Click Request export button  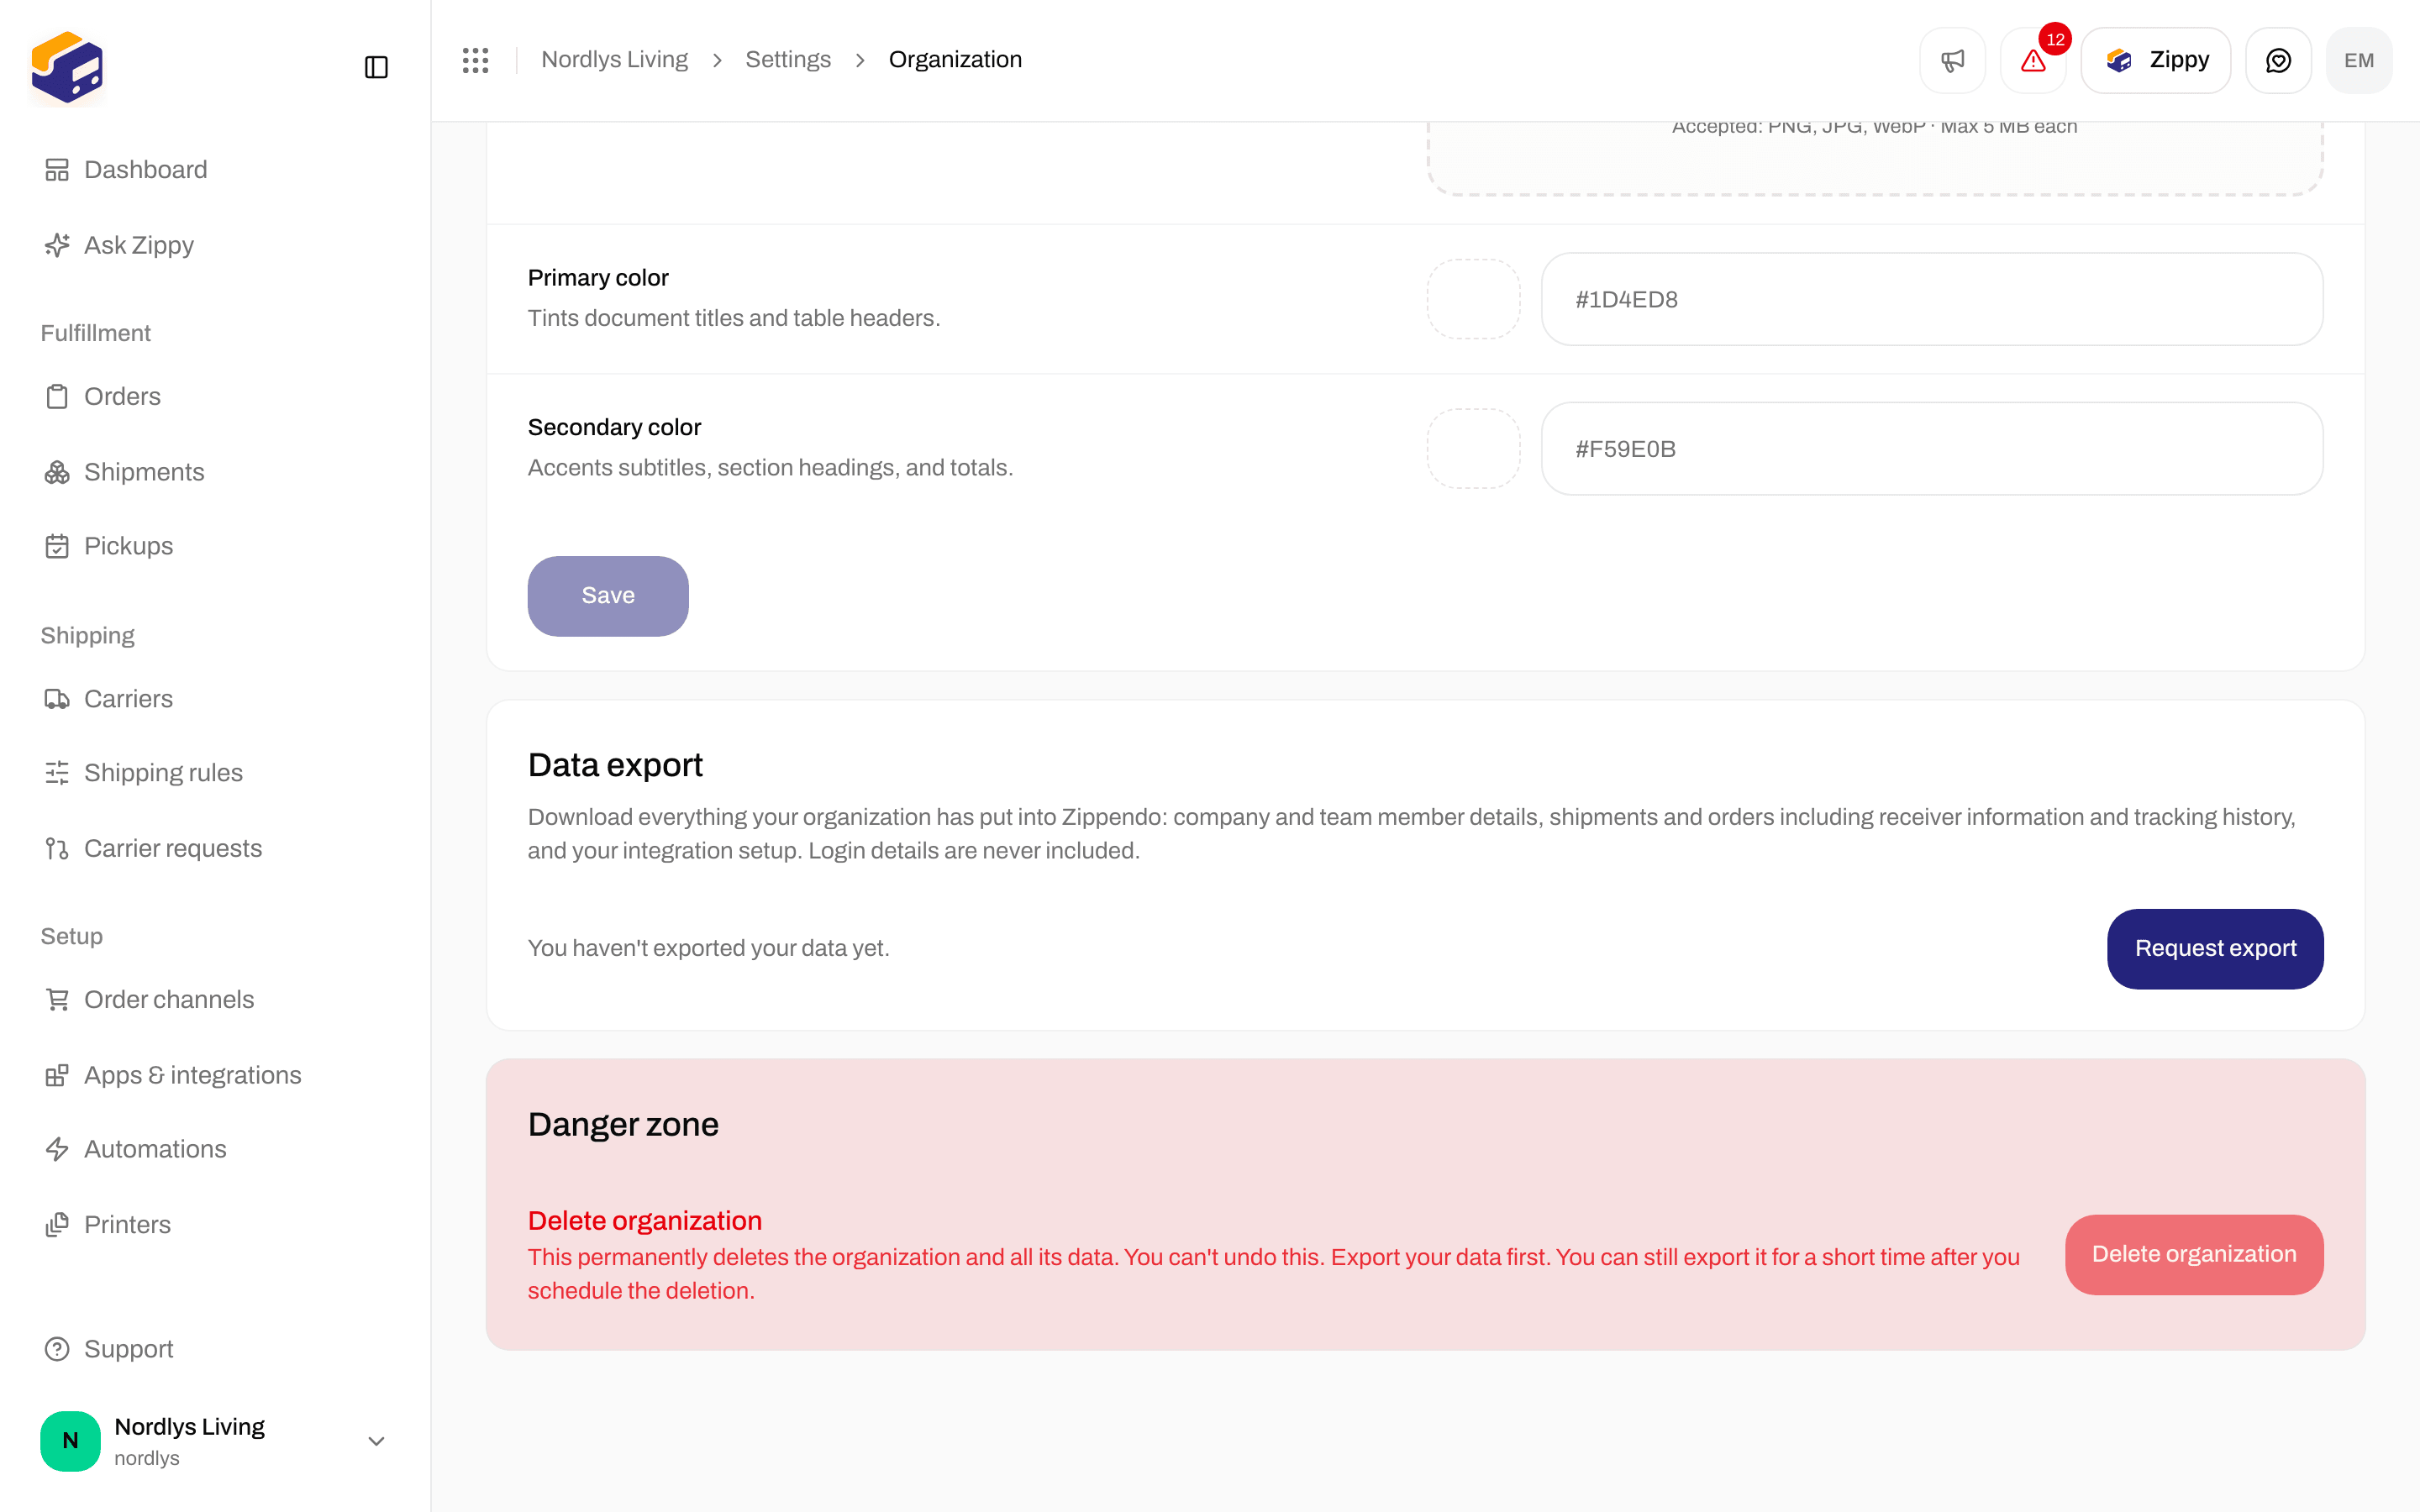(2215, 949)
